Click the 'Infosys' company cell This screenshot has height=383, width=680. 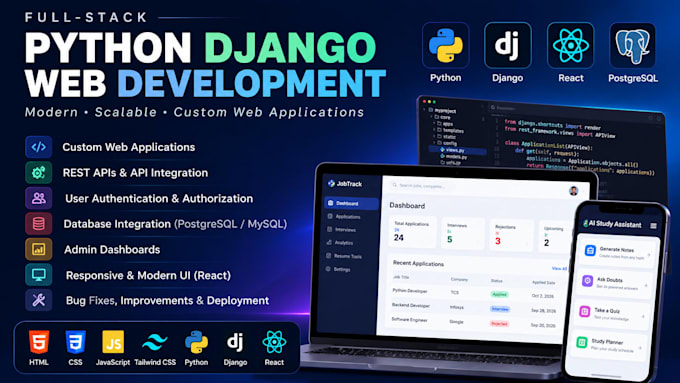pos(457,308)
